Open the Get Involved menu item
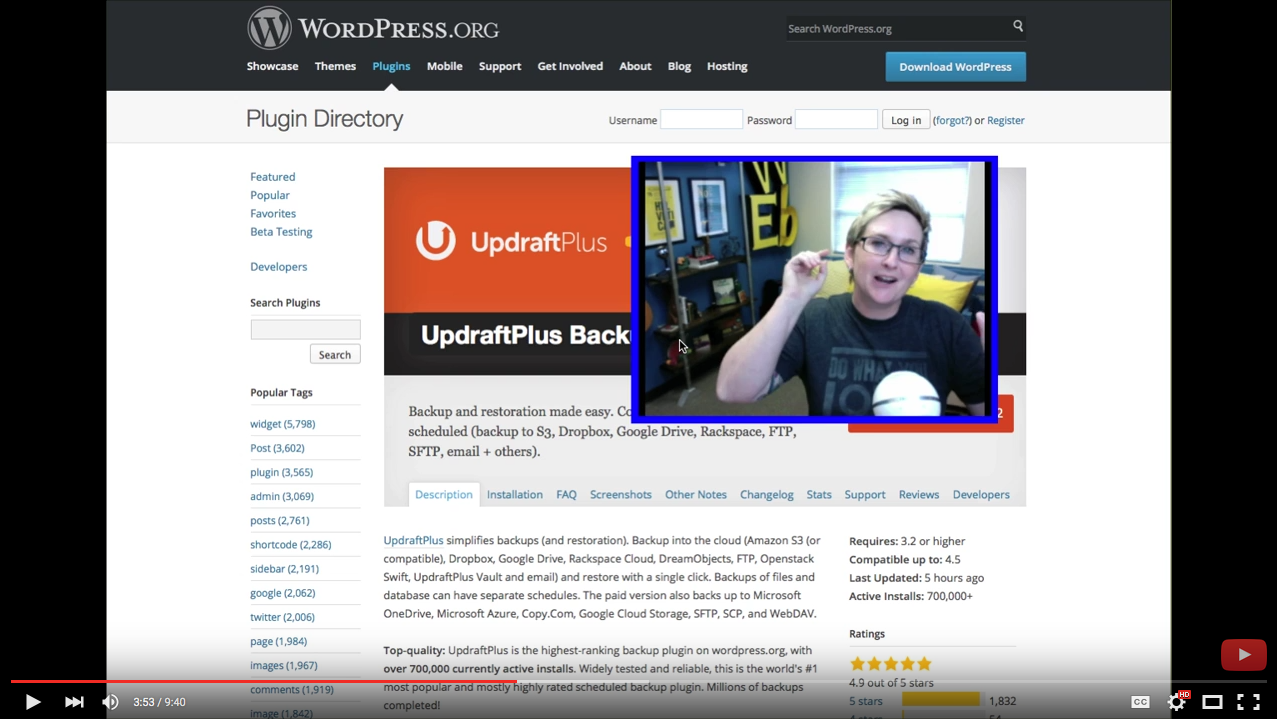The image size is (1277, 719). pyautogui.click(x=570, y=66)
